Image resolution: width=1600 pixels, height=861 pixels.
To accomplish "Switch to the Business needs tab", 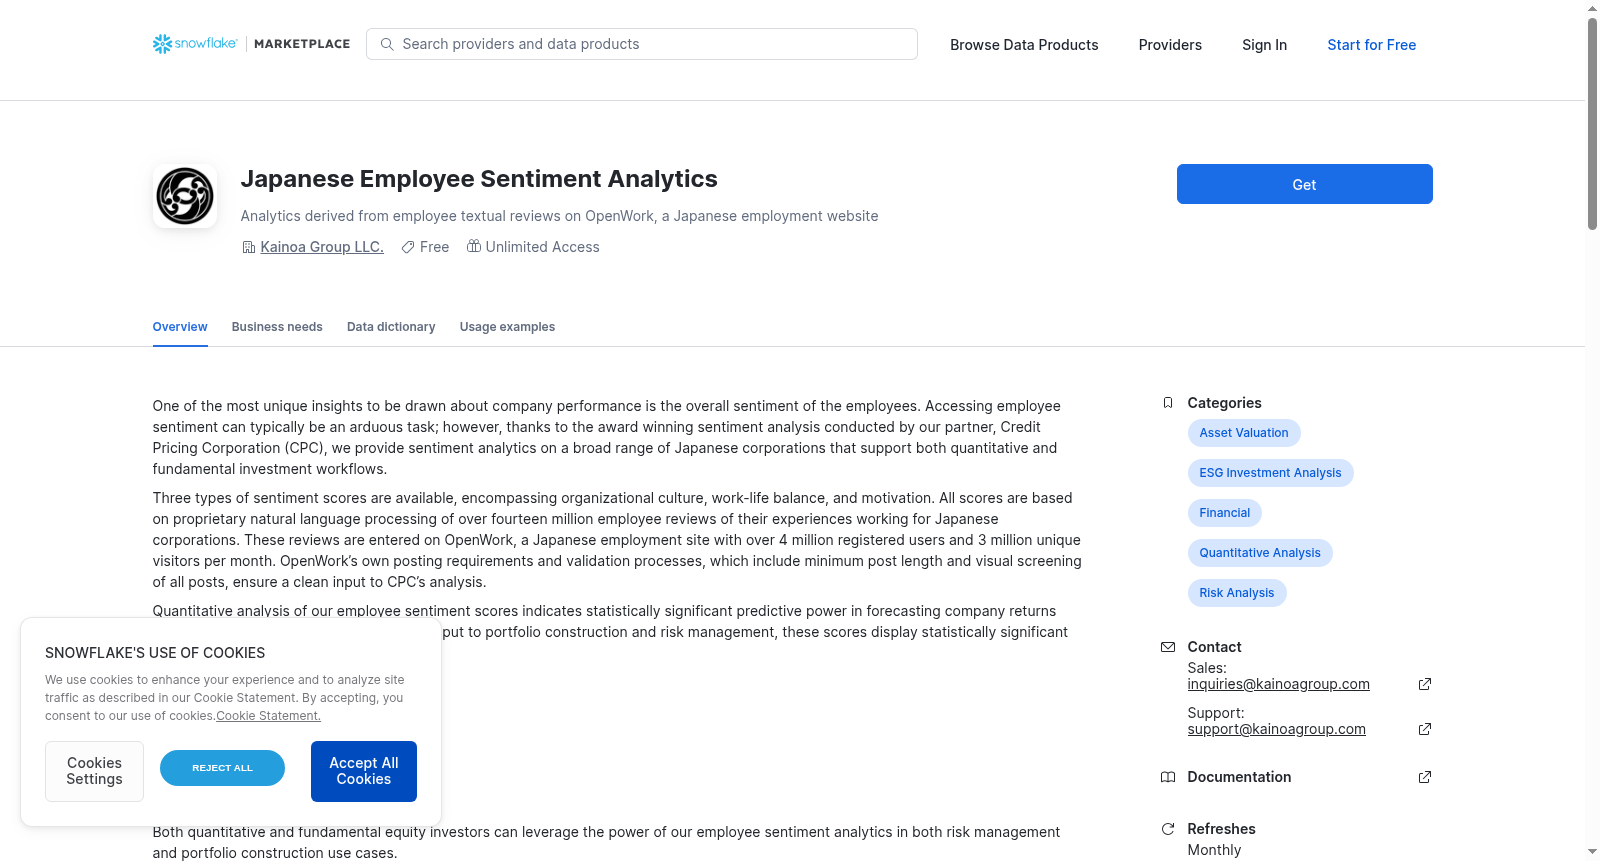I will (277, 327).
